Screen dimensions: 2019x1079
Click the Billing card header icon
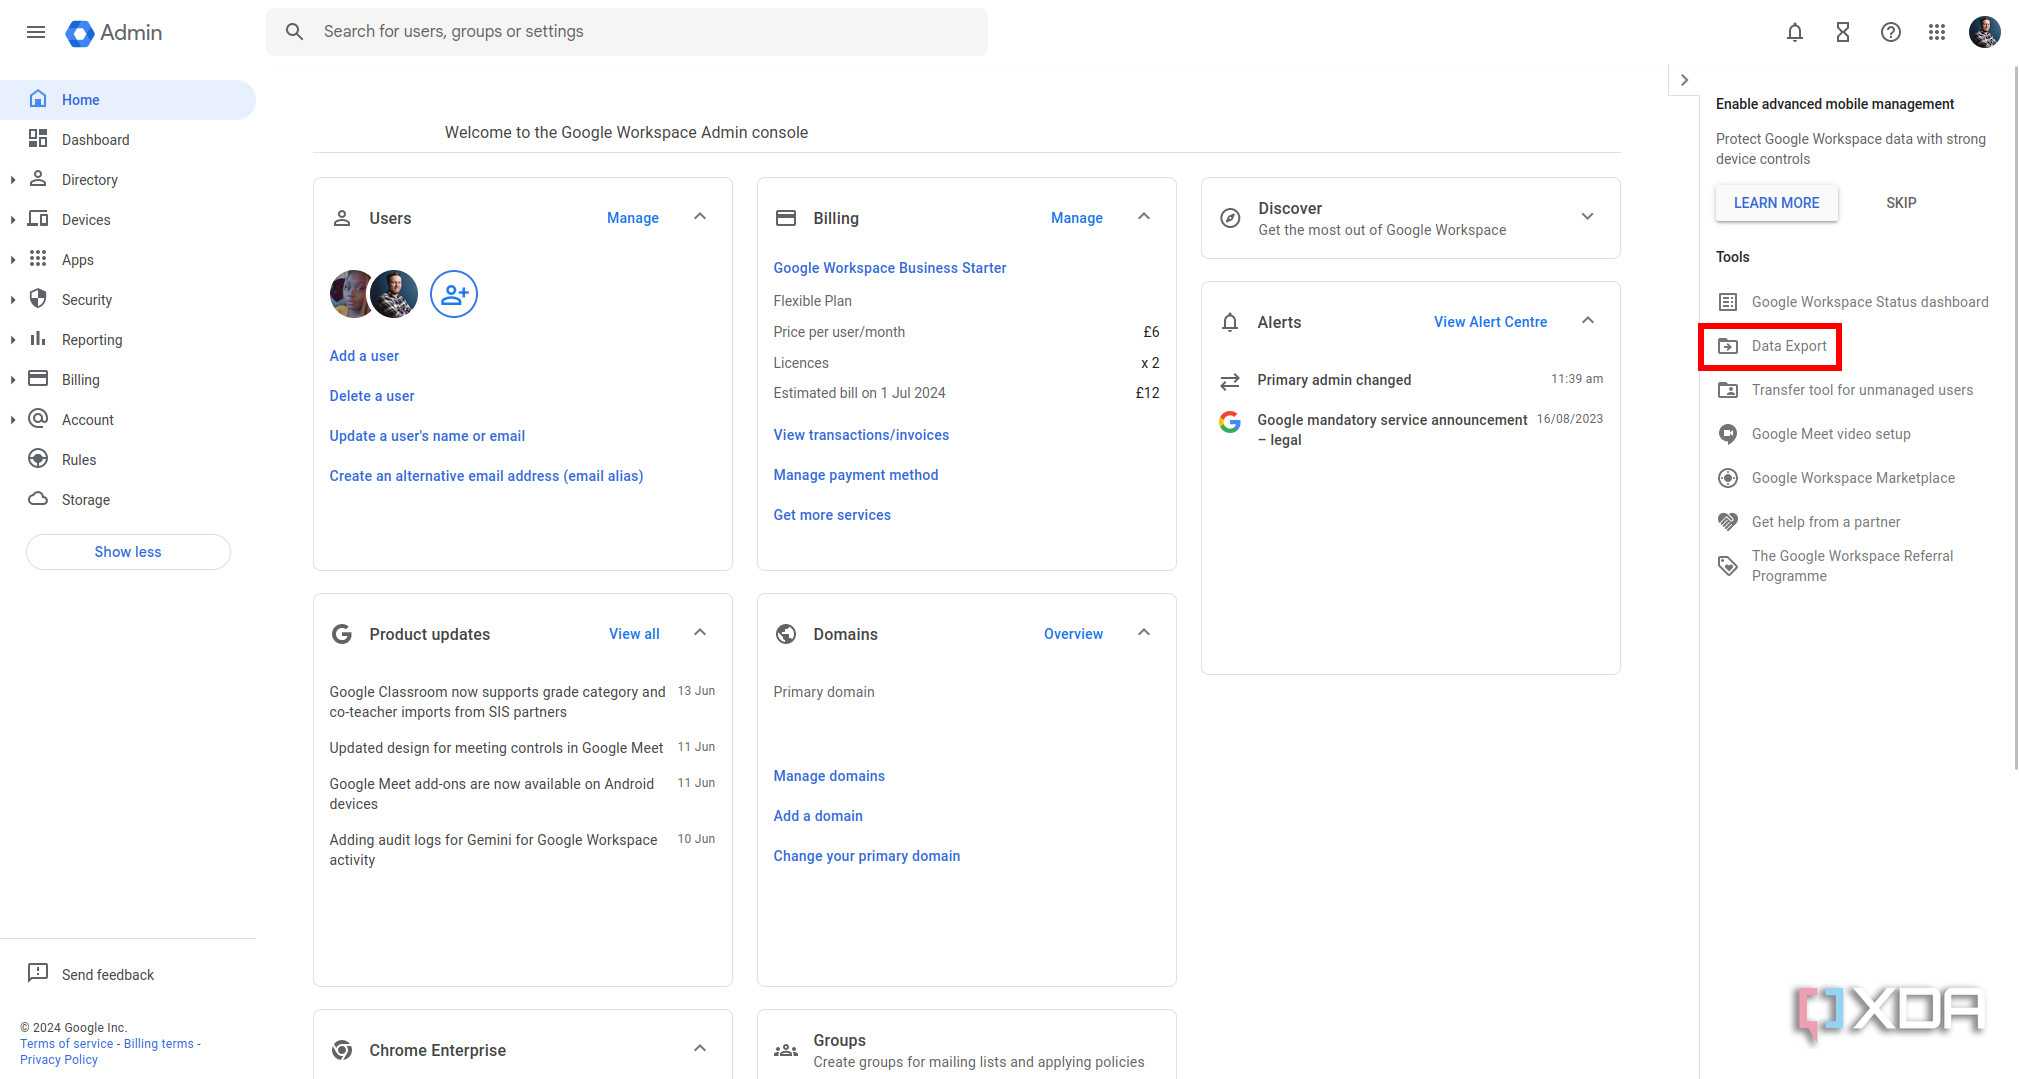(786, 218)
